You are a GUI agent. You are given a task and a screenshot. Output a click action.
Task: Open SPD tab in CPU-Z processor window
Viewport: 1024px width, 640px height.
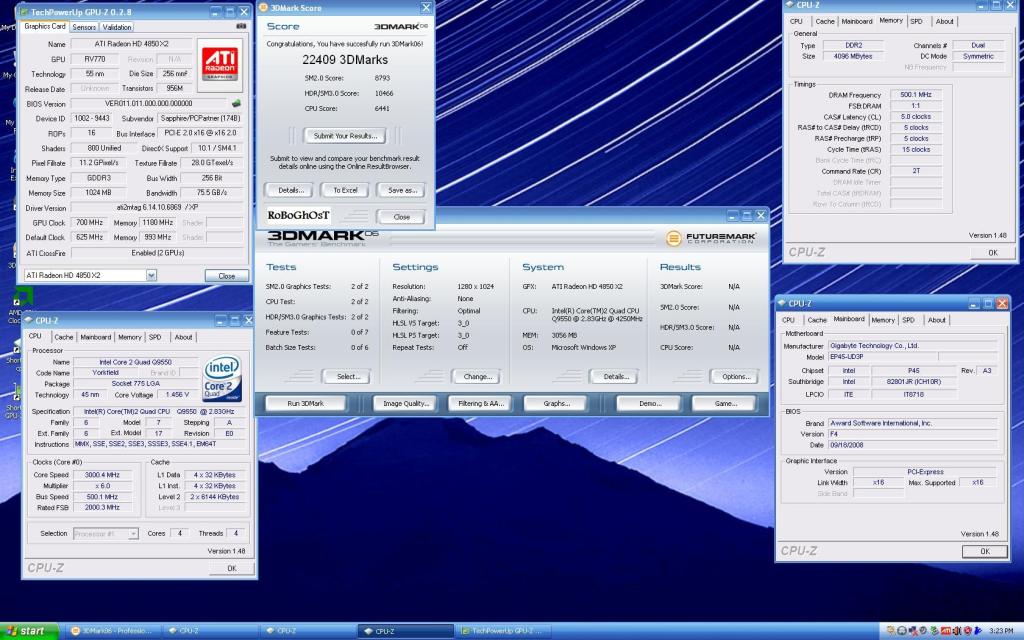pyautogui.click(x=155, y=337)
